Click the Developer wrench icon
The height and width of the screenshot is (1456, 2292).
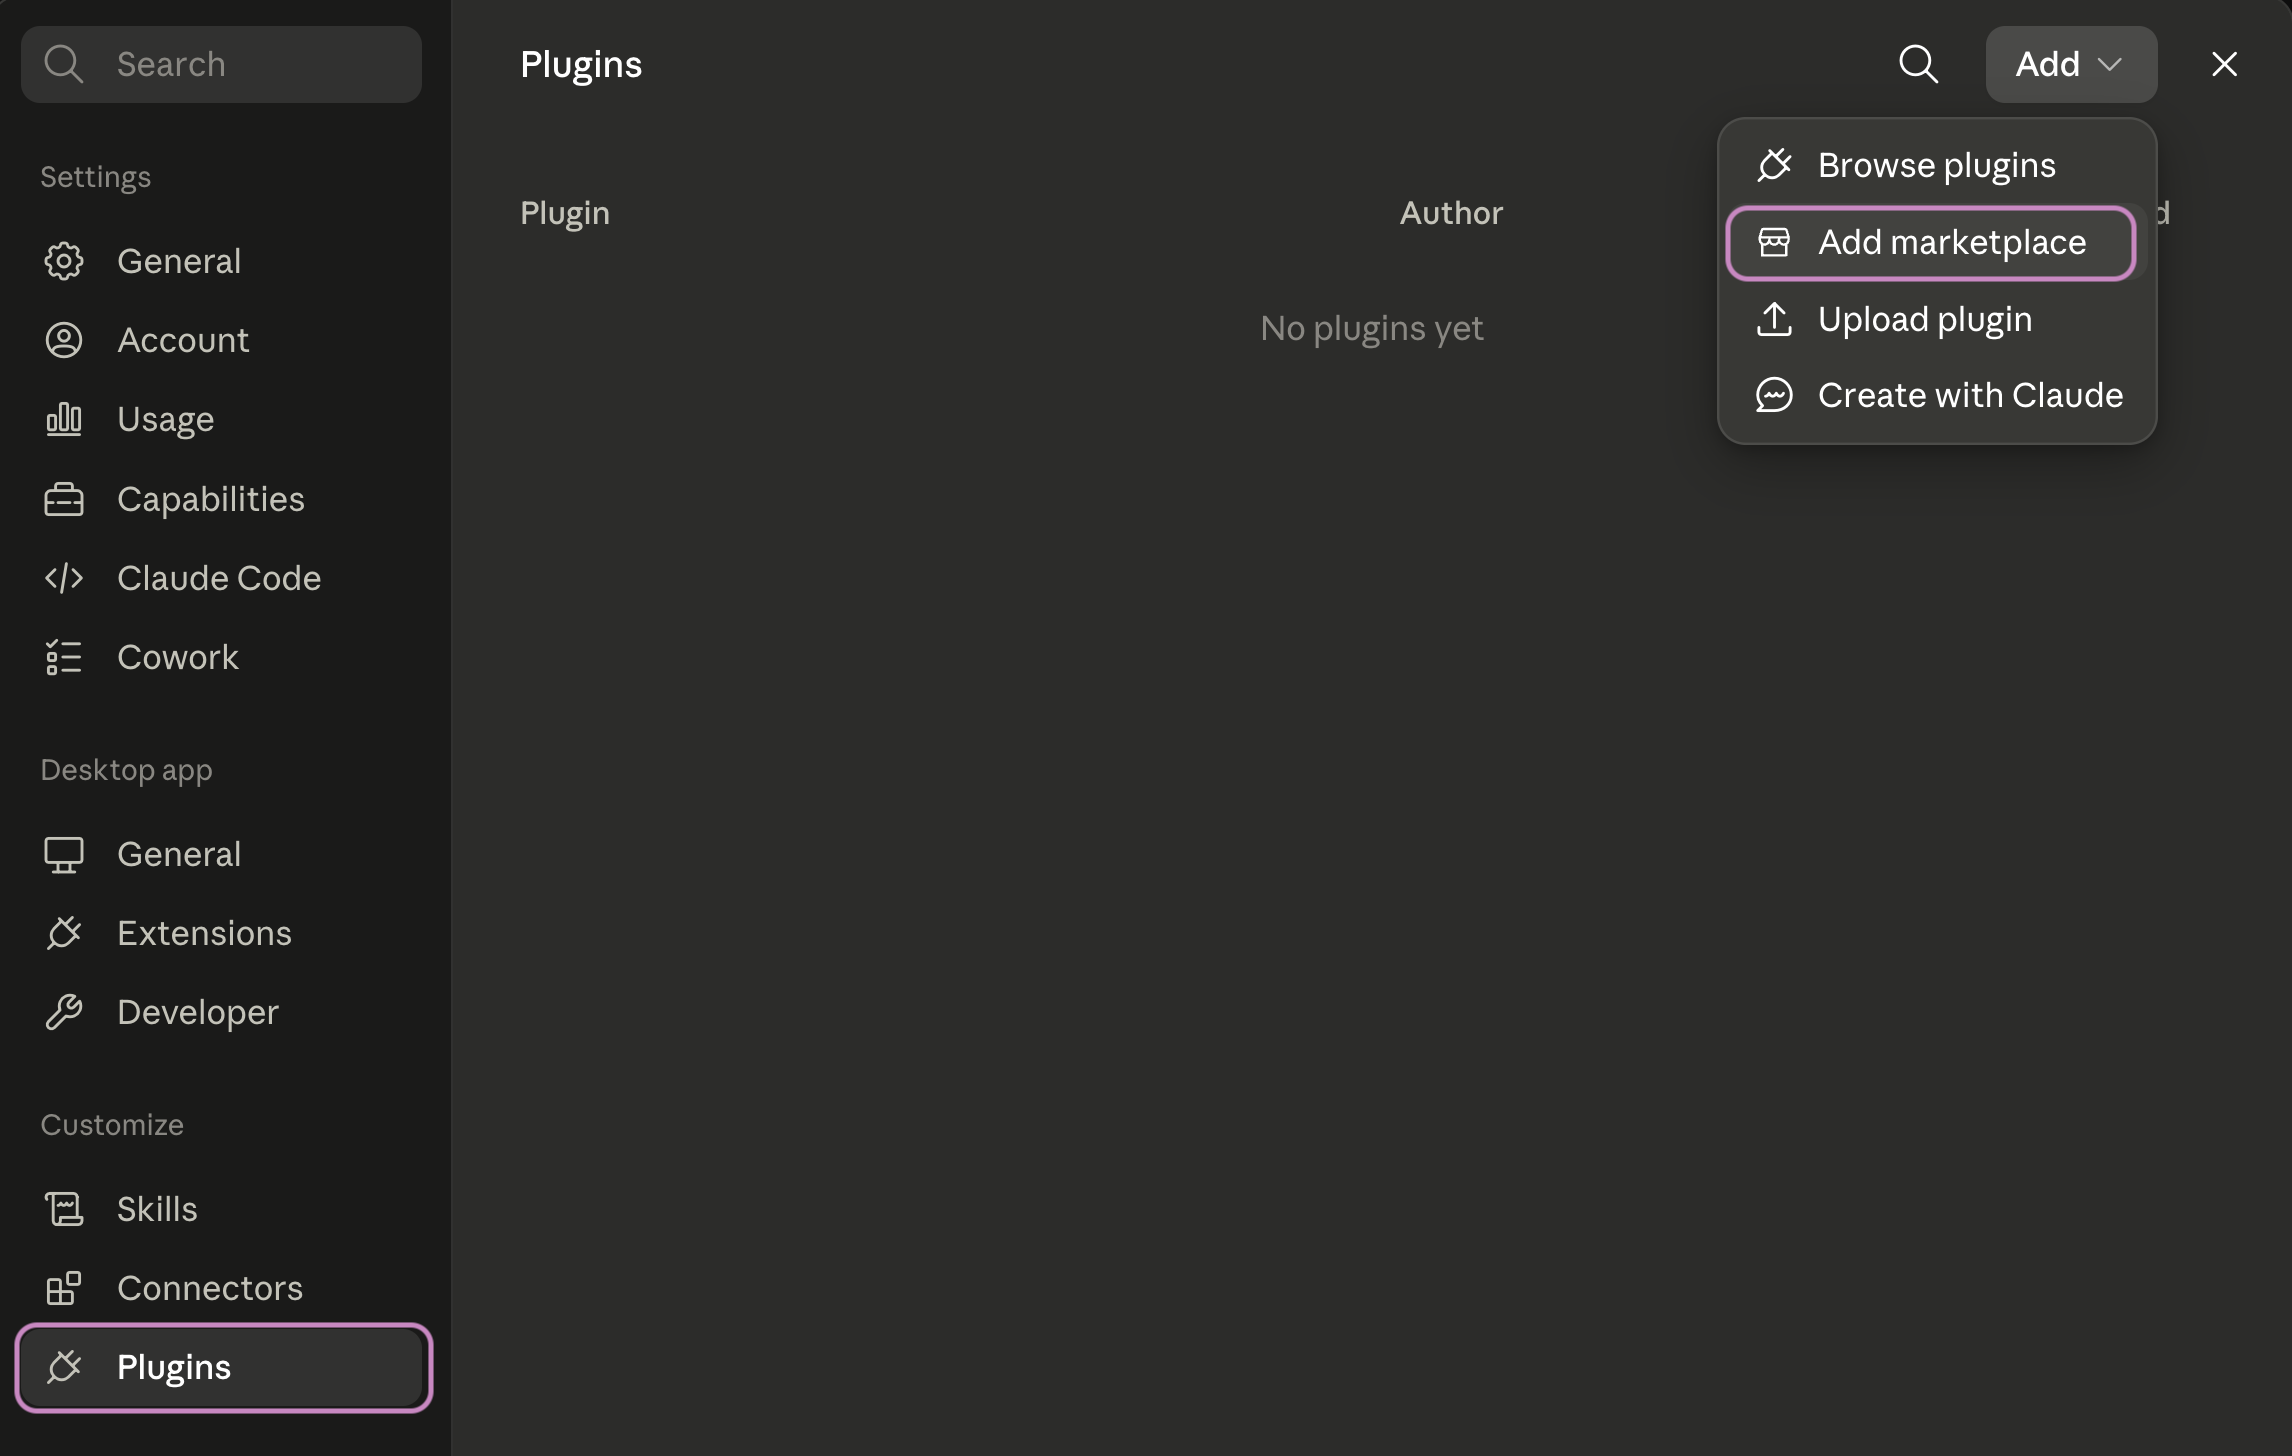[x=64, y=1012]
